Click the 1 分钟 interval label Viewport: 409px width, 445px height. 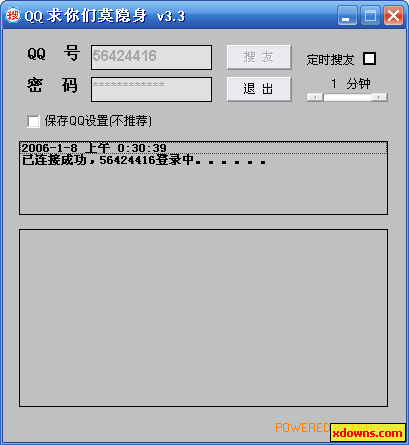point(351,84)
